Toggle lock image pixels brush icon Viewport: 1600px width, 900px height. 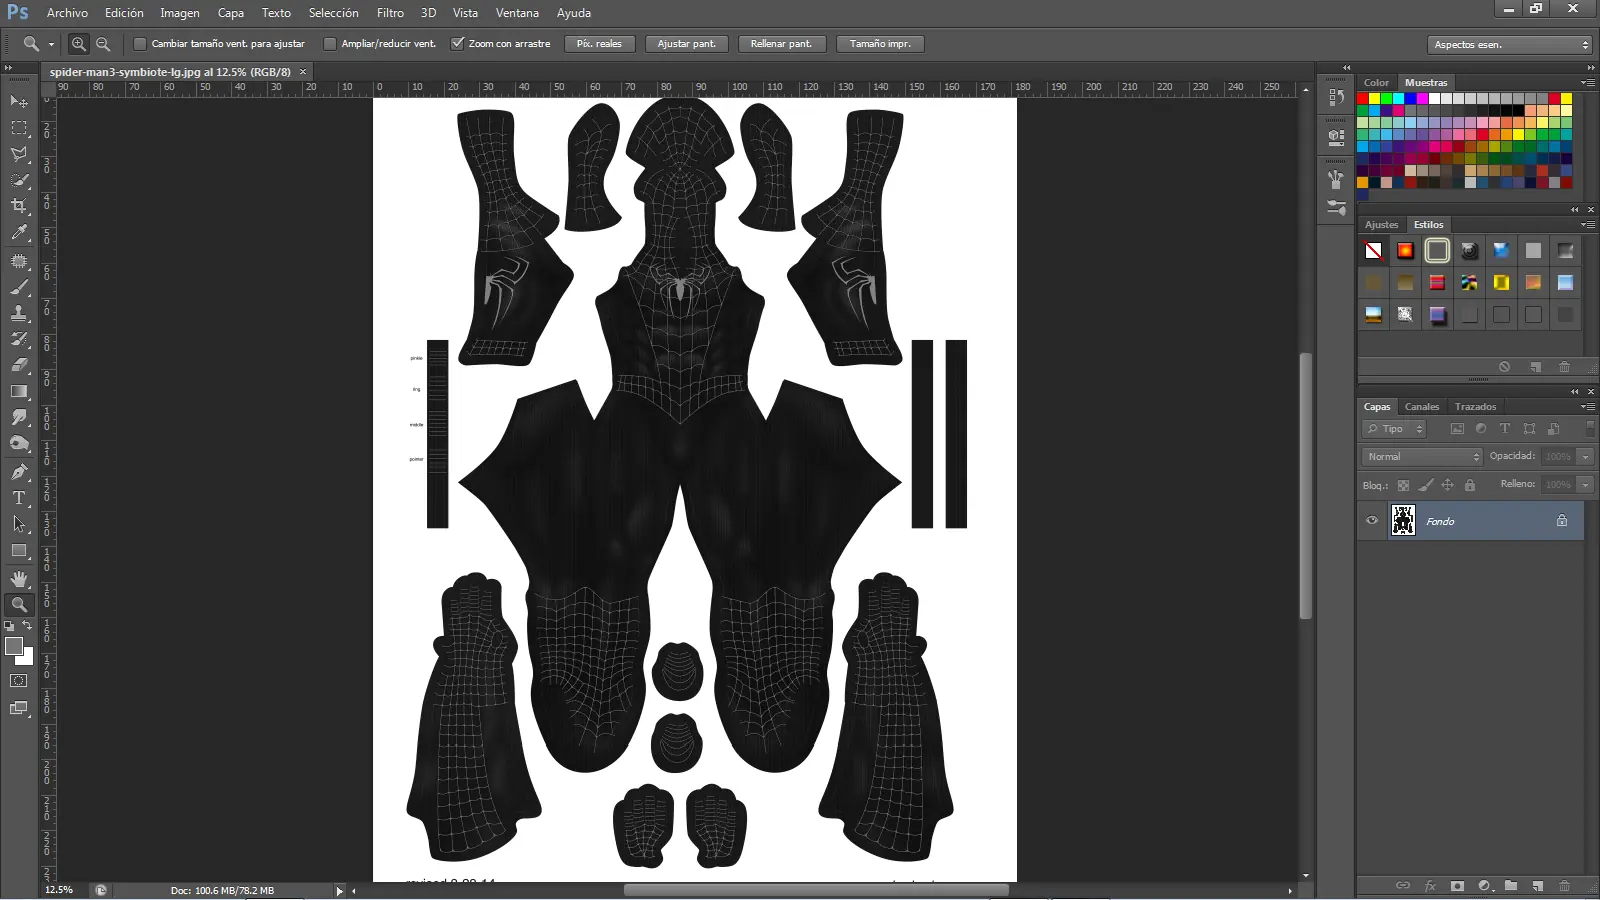(1426, 485)
